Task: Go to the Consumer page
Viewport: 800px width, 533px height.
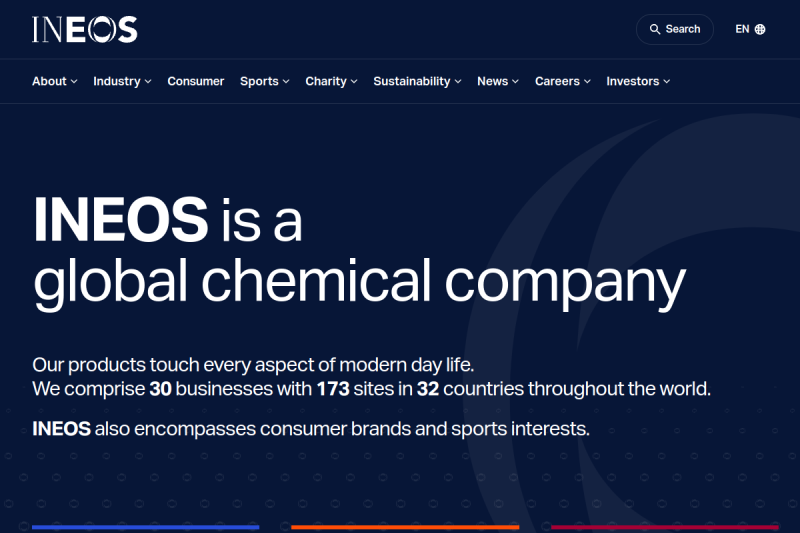Action: click(195, 81)
